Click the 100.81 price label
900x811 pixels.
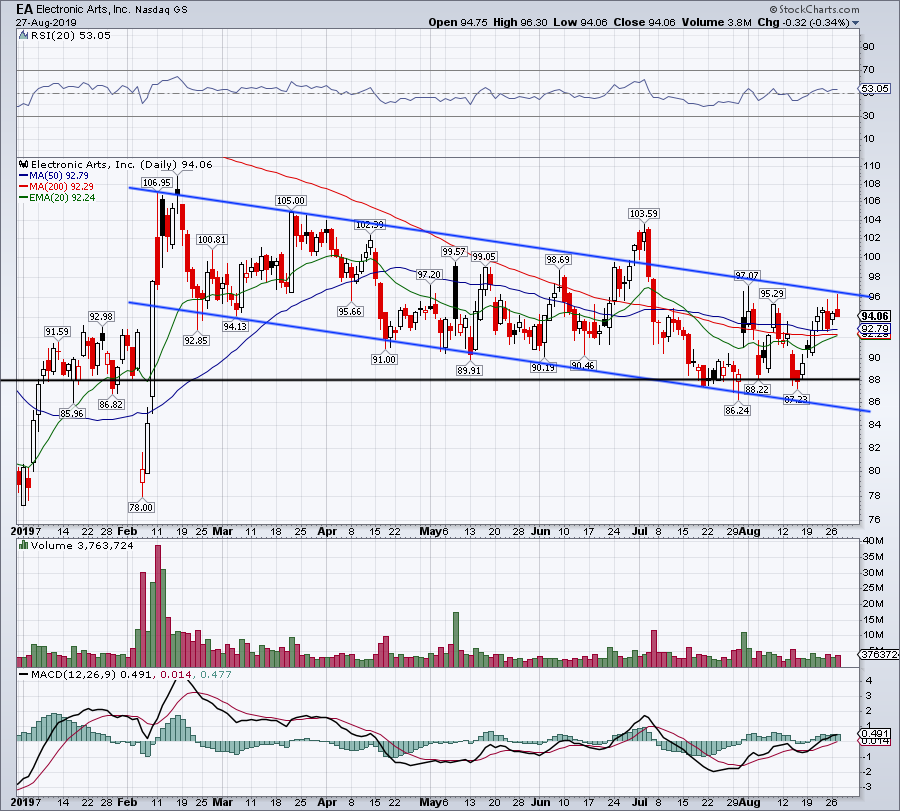click(212, 240)
